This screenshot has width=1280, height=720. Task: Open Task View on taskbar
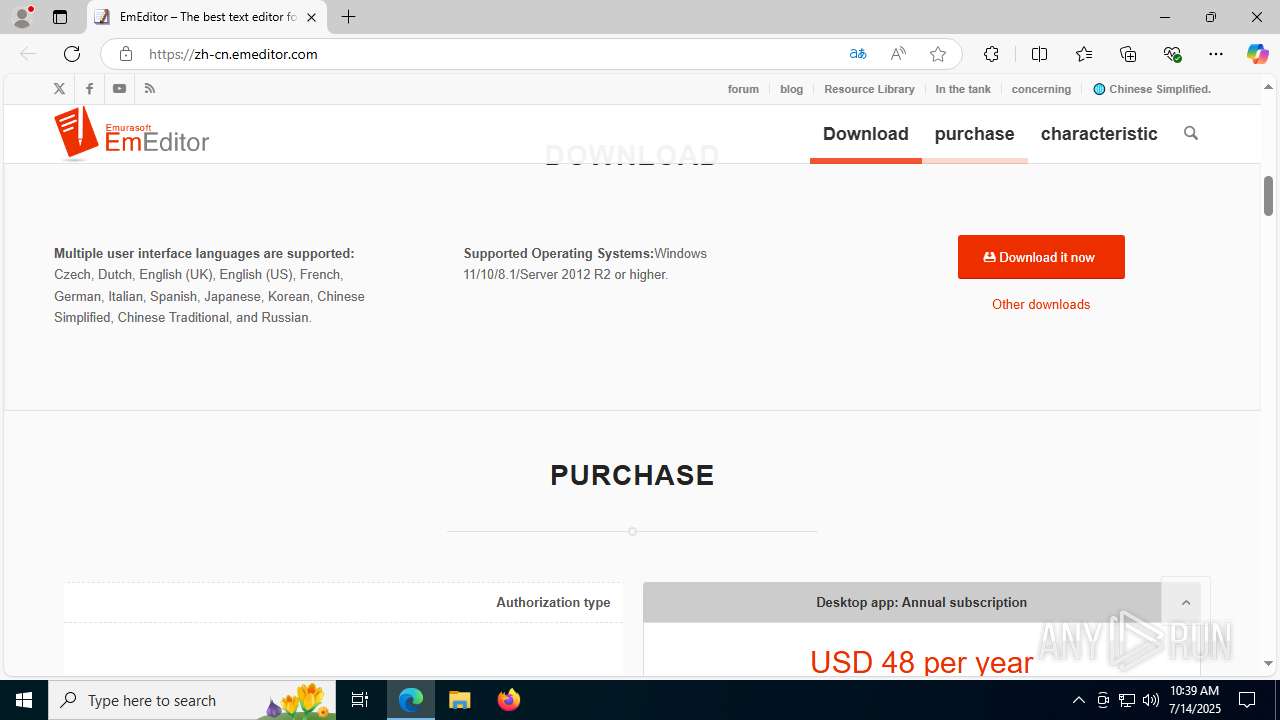pyautogui.click(x=360, y=700)
